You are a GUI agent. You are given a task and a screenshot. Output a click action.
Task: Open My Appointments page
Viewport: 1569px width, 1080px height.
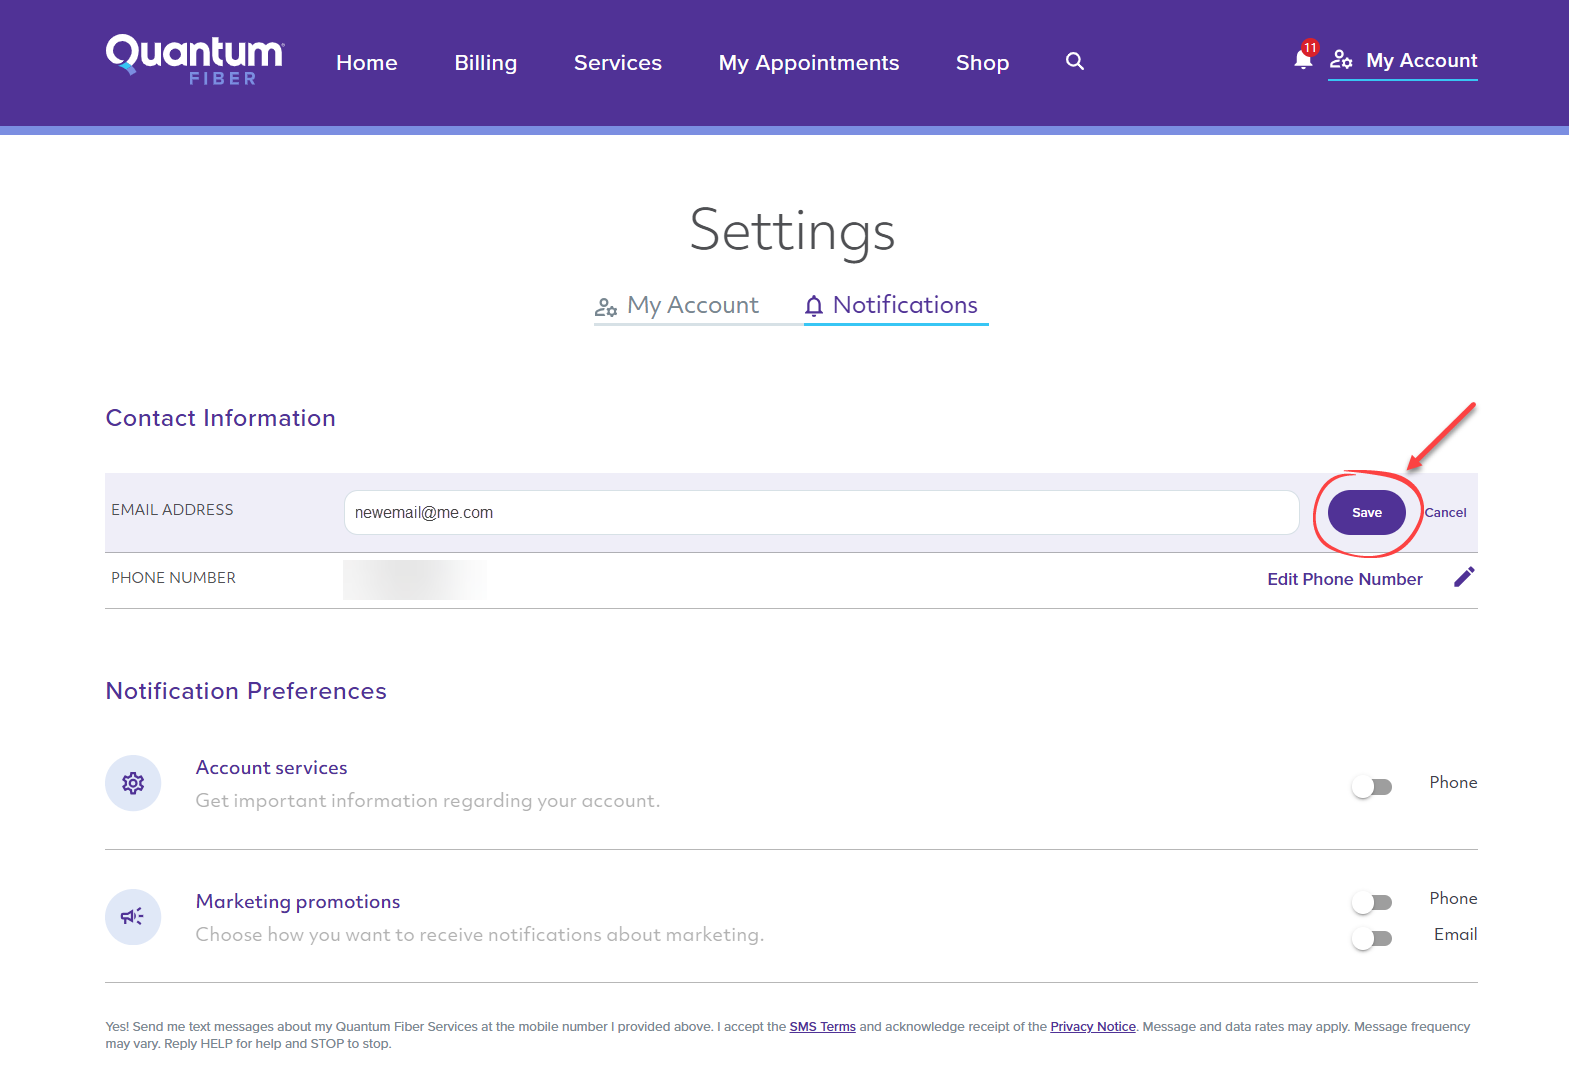(x=809, y=63)
